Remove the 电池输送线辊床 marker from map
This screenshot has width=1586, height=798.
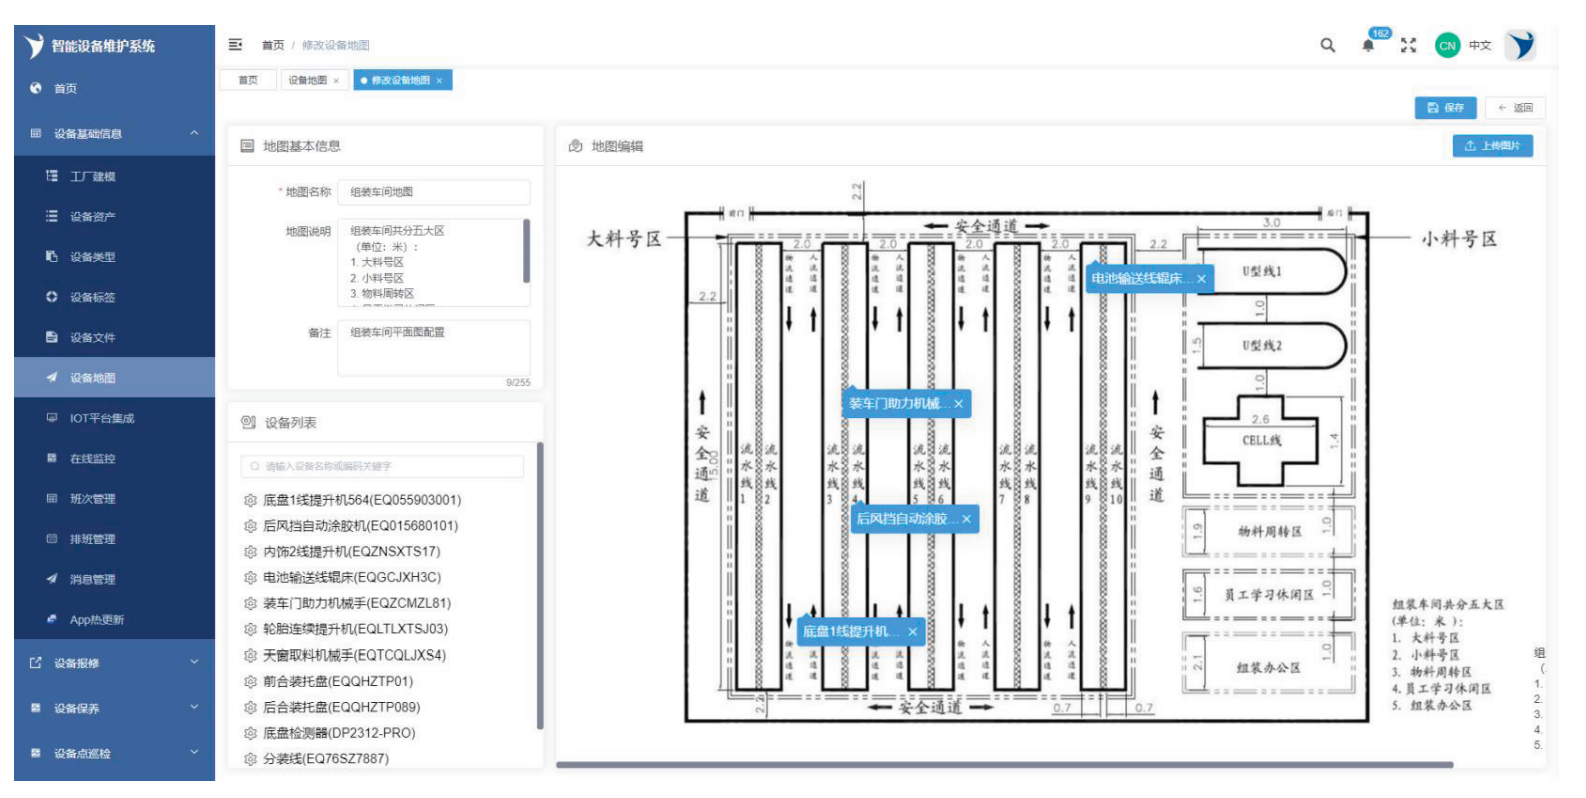pyautogui.click(x=1201, y=279)
